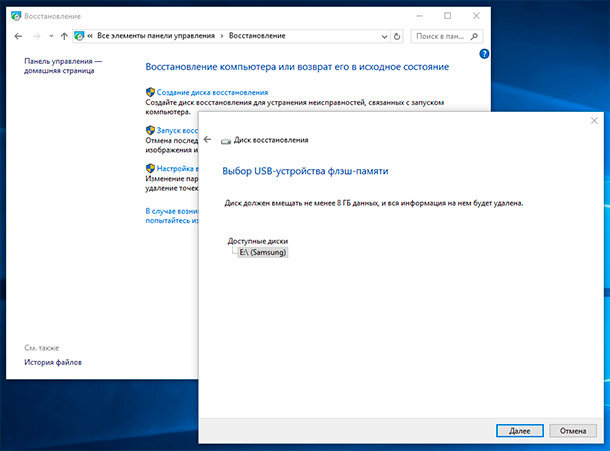The height and width of the screenshot is (451, 610).
Task: Click the wizard back arrow
Action: (207, 139)
